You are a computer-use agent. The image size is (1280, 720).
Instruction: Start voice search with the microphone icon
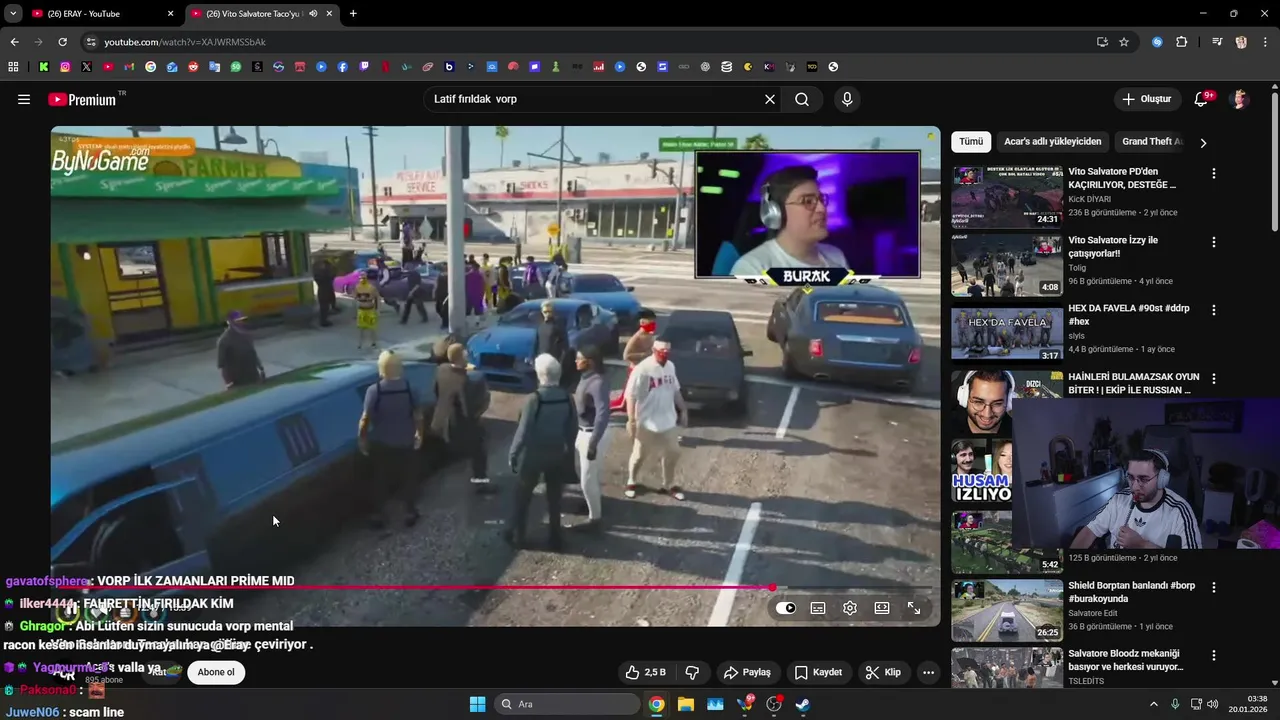(847, 99)
